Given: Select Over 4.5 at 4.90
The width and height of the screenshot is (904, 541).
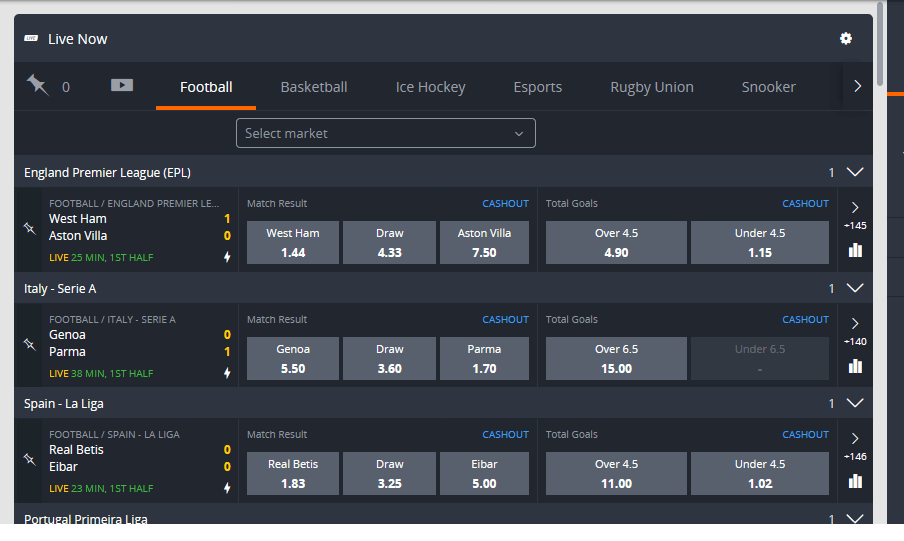Looking at the screenshot, I should 616,242.
